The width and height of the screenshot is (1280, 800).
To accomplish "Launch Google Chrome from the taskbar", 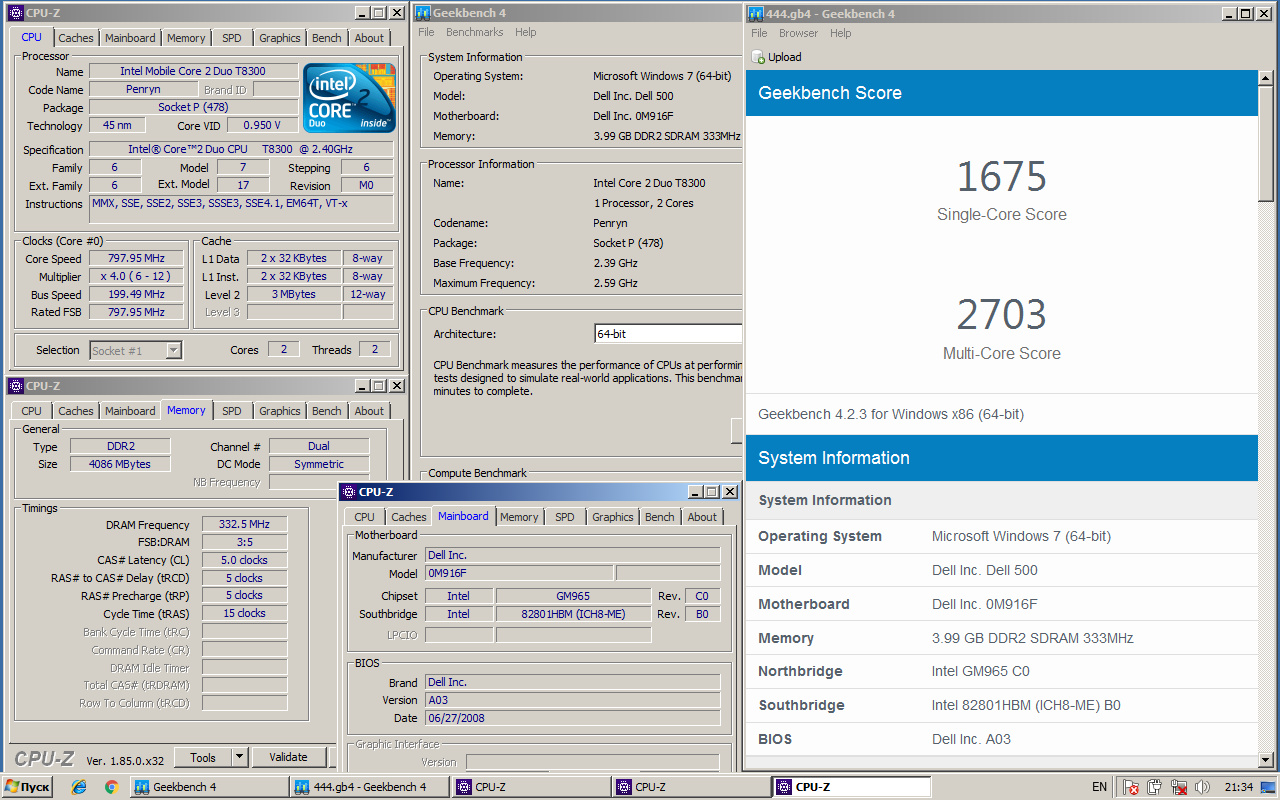I will click(x=112, y=787).
